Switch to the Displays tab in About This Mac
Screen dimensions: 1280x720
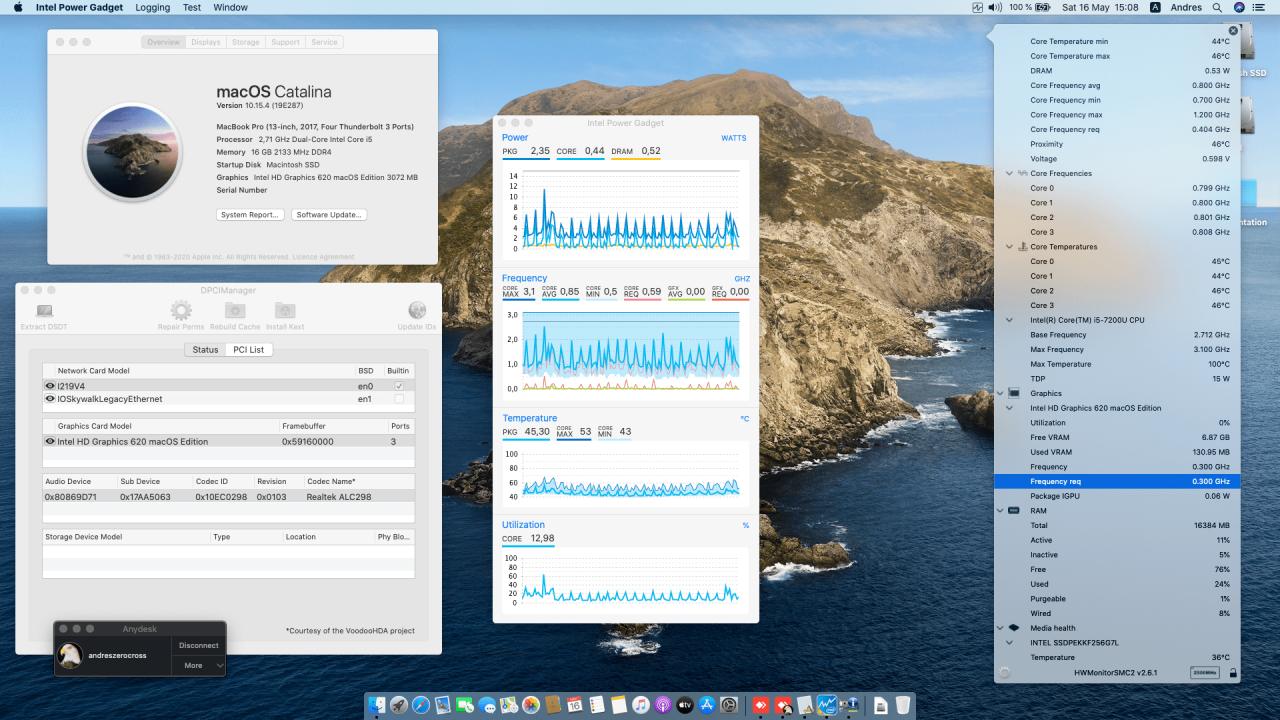[206, 42]
